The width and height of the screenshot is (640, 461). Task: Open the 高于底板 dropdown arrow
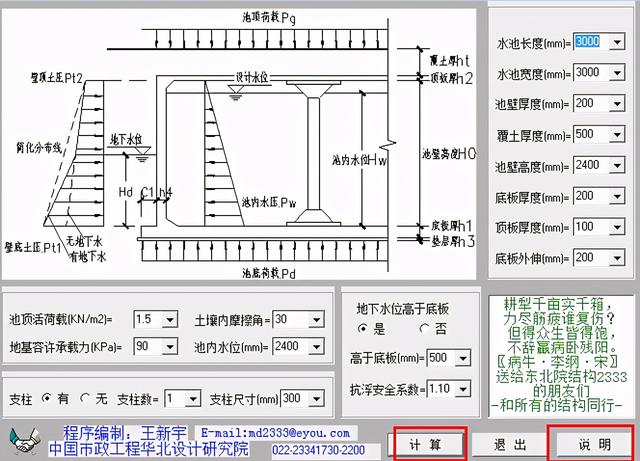click(463, 359)
